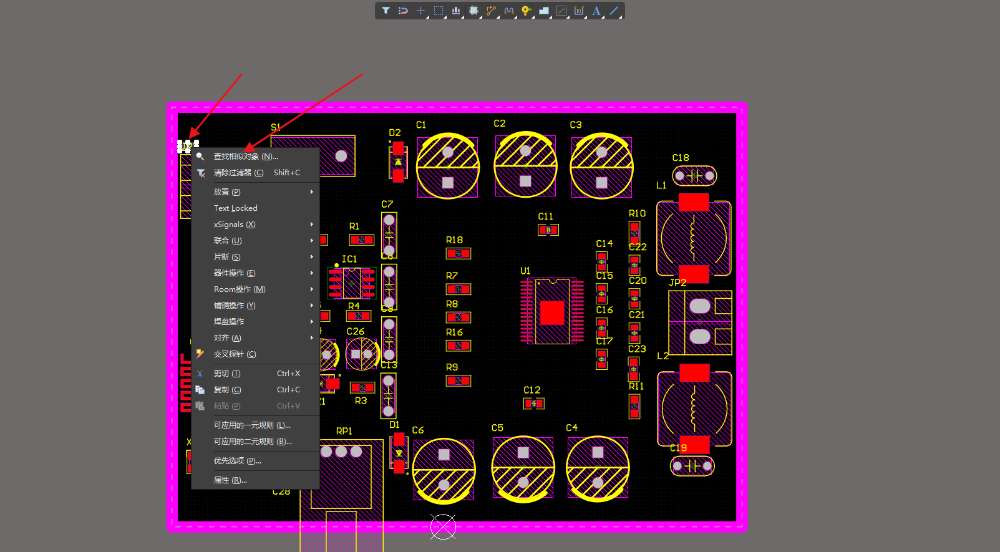Select the net highlight tool in active bar
The image size is (1000, 552).
(x=403, y=11)
